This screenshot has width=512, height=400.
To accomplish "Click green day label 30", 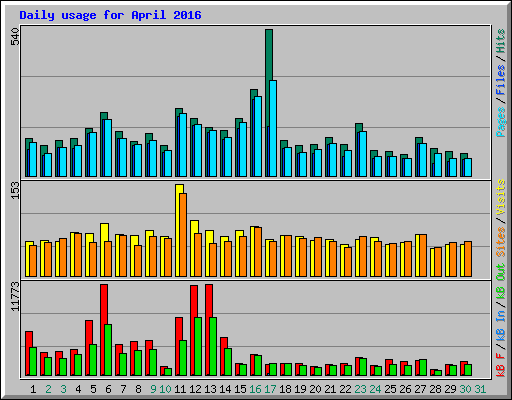I will click(465, 389).
